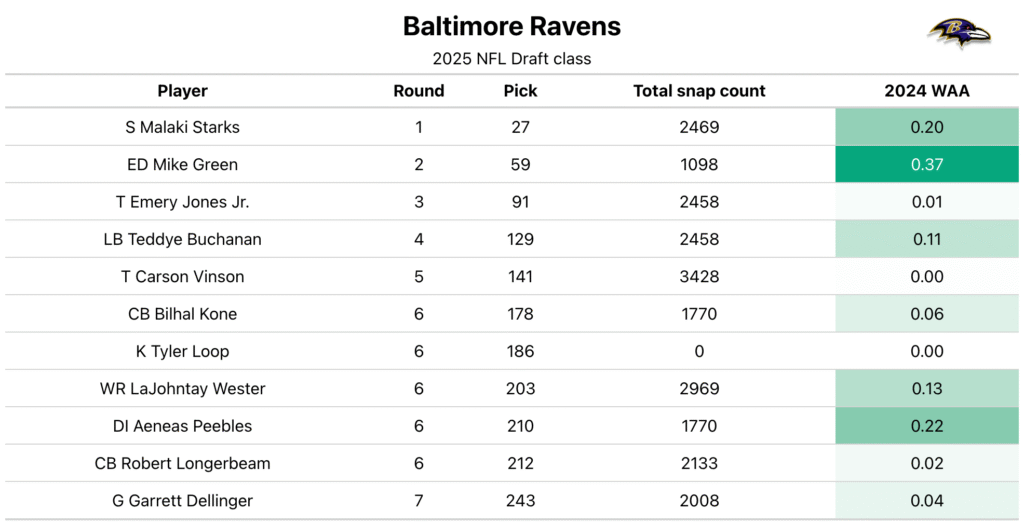Click the 0.22 WAA green cell
The height and width of the screenshot is (524, 1024).
[x=927, y=426]
